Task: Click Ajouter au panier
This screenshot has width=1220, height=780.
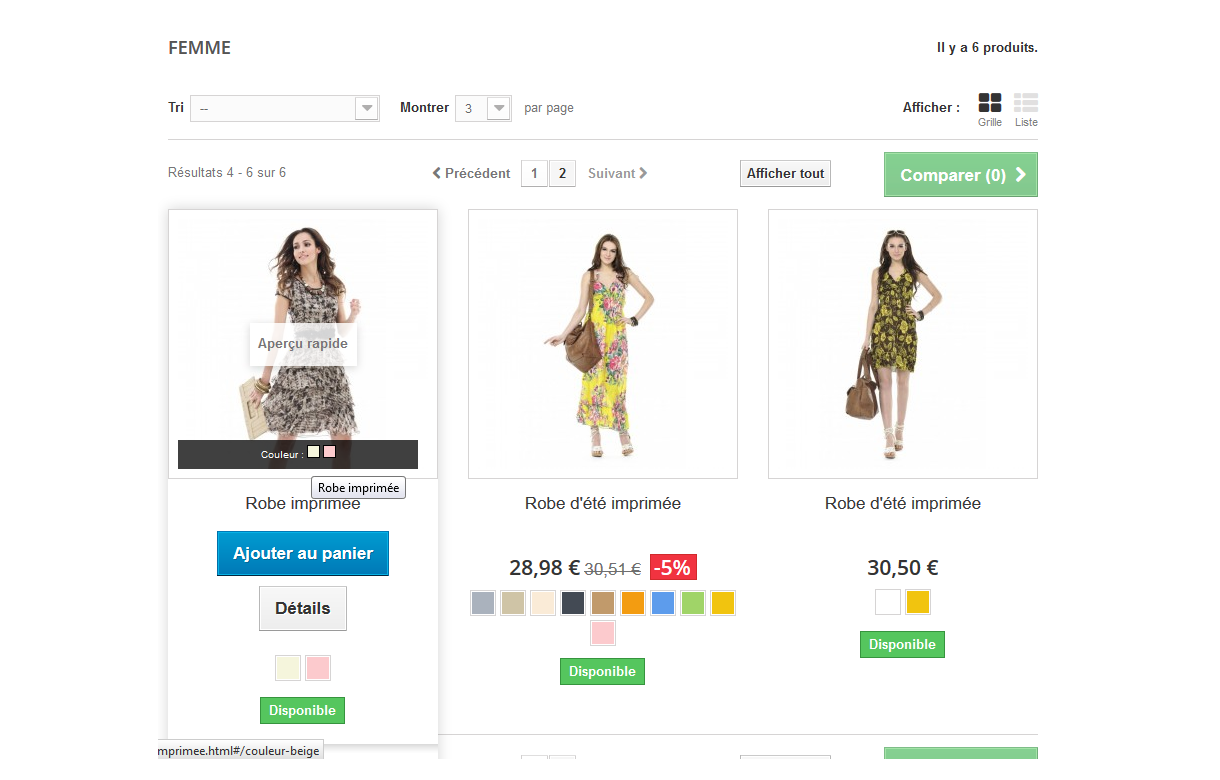Action: coord(303,553)
